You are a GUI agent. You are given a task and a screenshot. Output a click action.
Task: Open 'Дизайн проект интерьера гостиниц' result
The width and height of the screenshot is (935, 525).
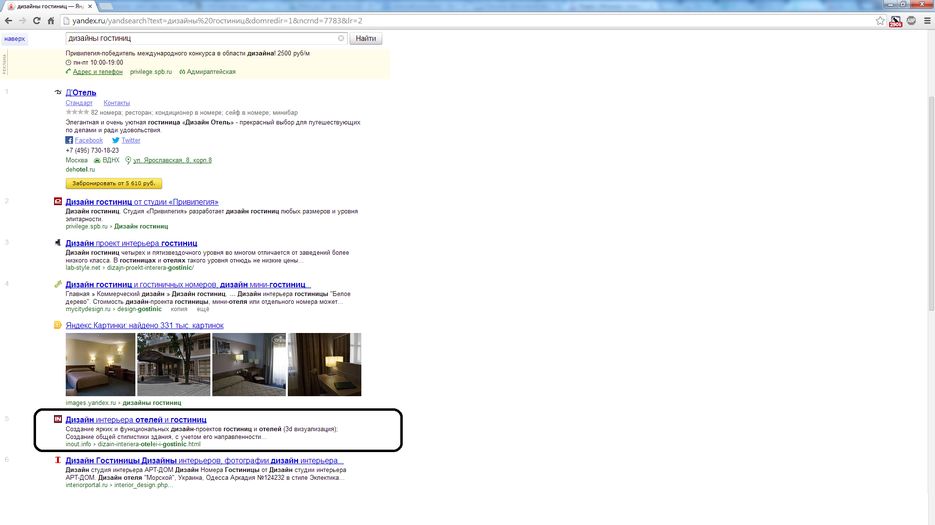[131, 243]
